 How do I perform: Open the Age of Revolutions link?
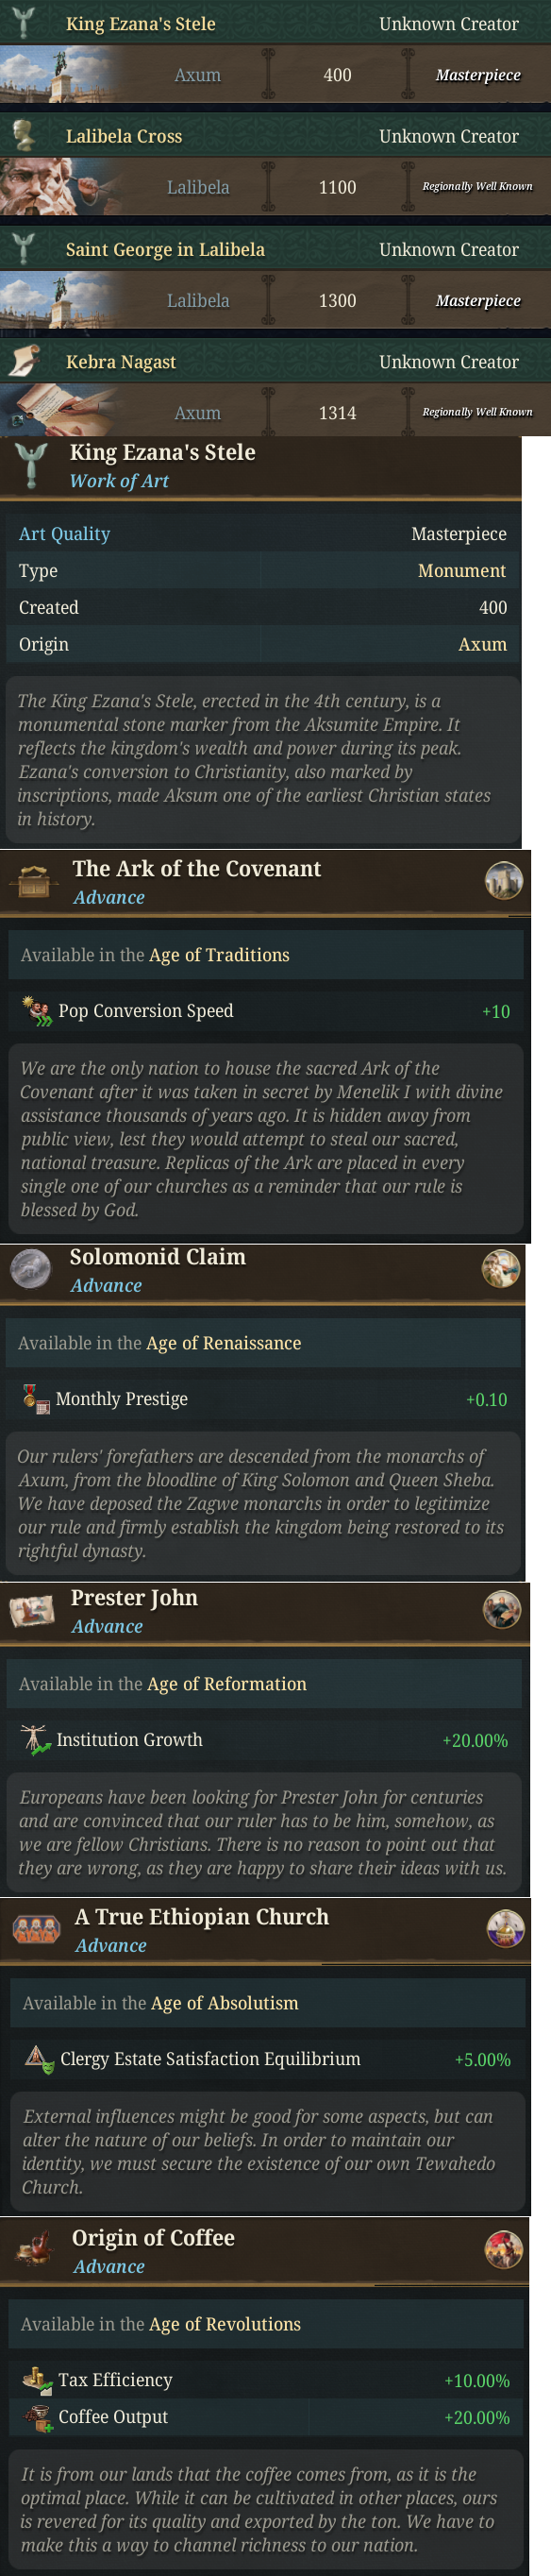coord(225,2324)
